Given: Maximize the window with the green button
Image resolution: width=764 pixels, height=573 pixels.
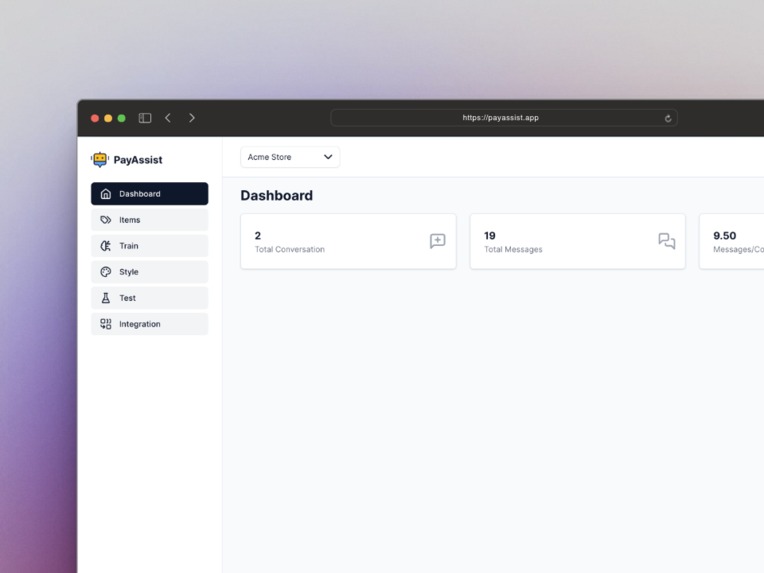Looking at the screenshot, I should [122, 118].
